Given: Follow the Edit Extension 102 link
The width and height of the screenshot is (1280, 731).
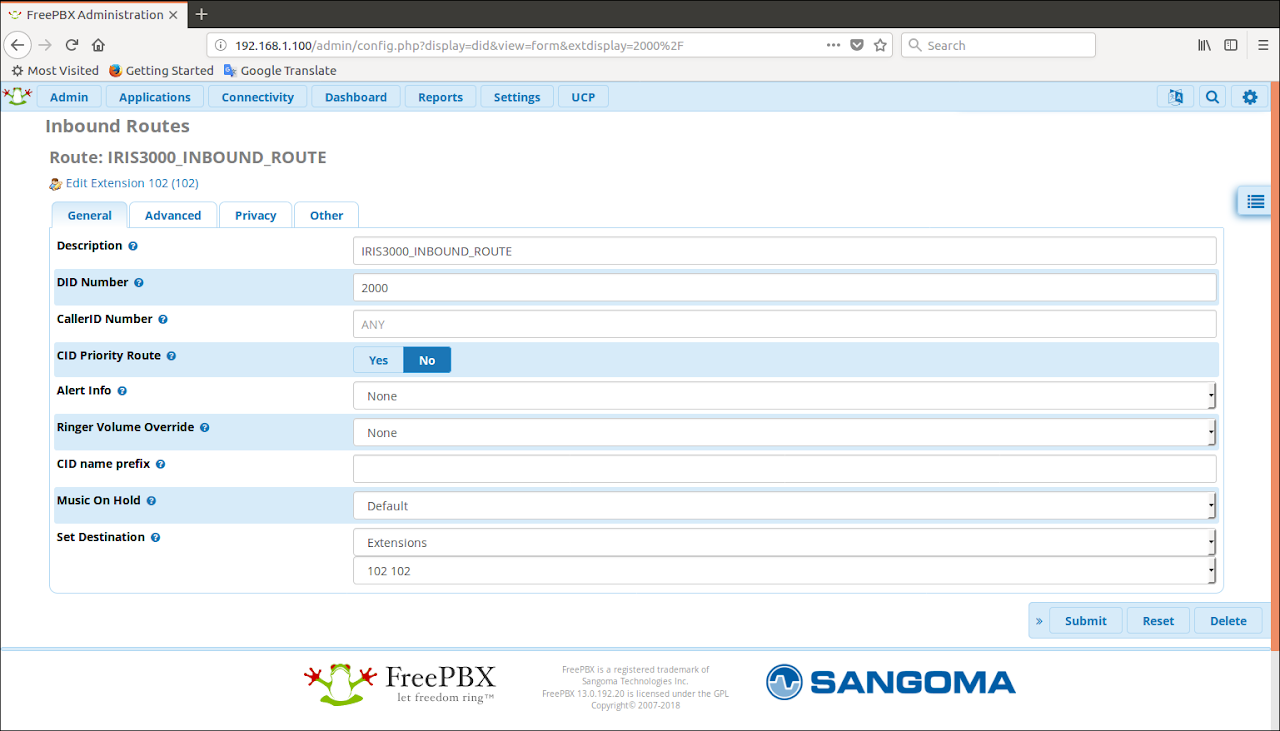Looking at the screenshot, I should (x=131, y=183).
